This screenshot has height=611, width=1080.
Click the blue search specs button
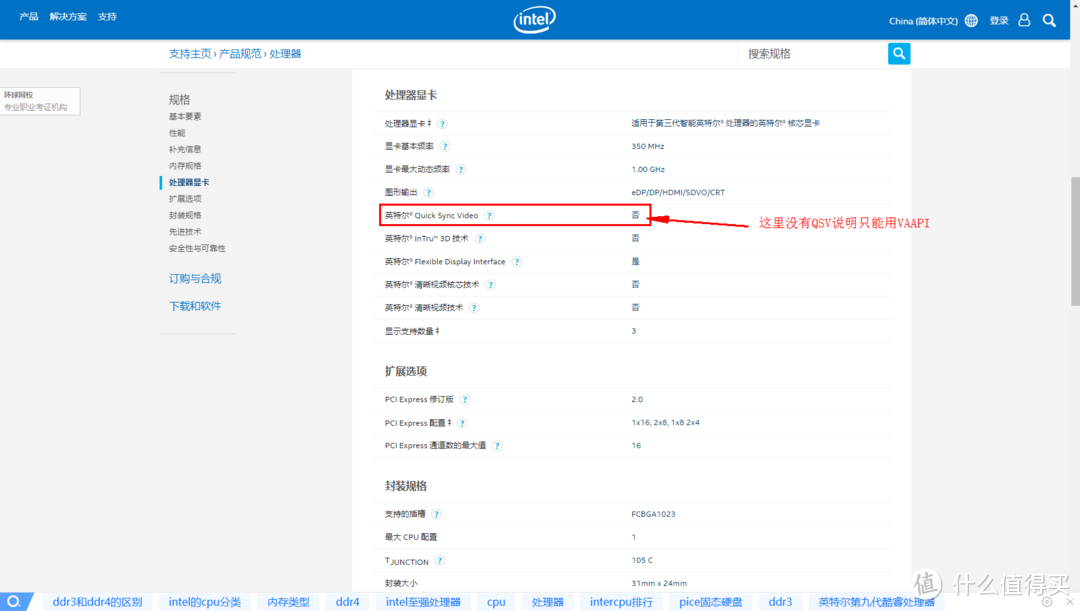(899, 54)
